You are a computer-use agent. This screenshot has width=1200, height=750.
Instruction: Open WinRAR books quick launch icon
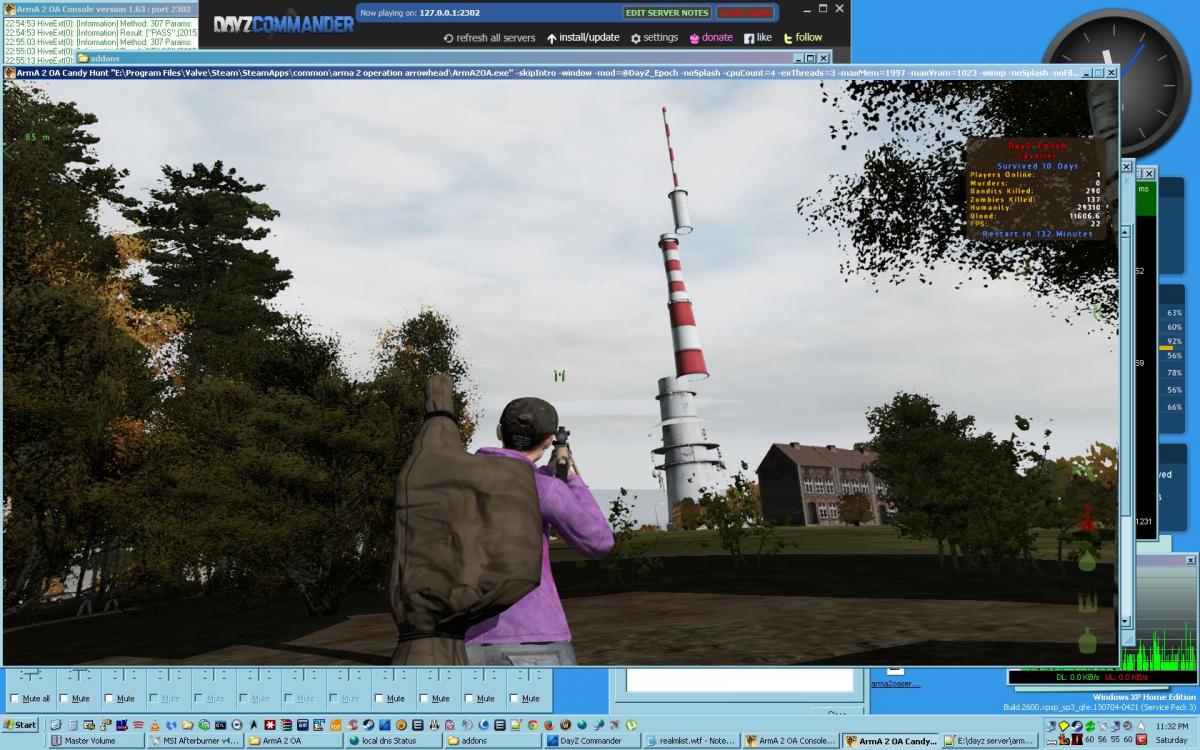coord(286,724)
